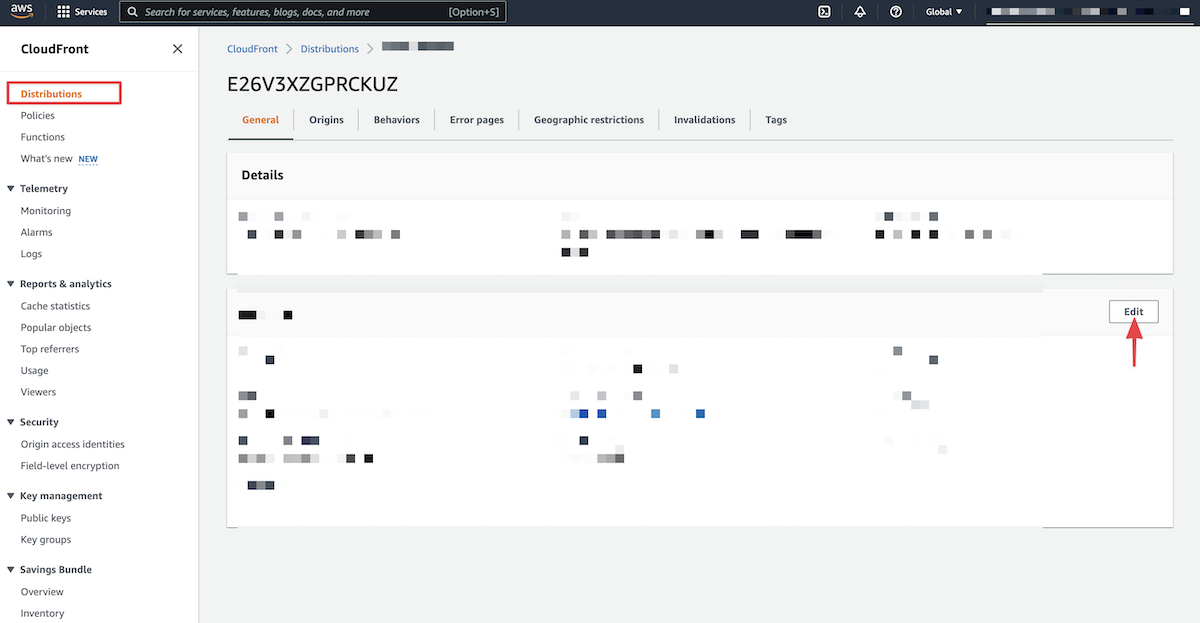Click the Details section heading
Screen dimensions: 1200x623
click(262, 175)
